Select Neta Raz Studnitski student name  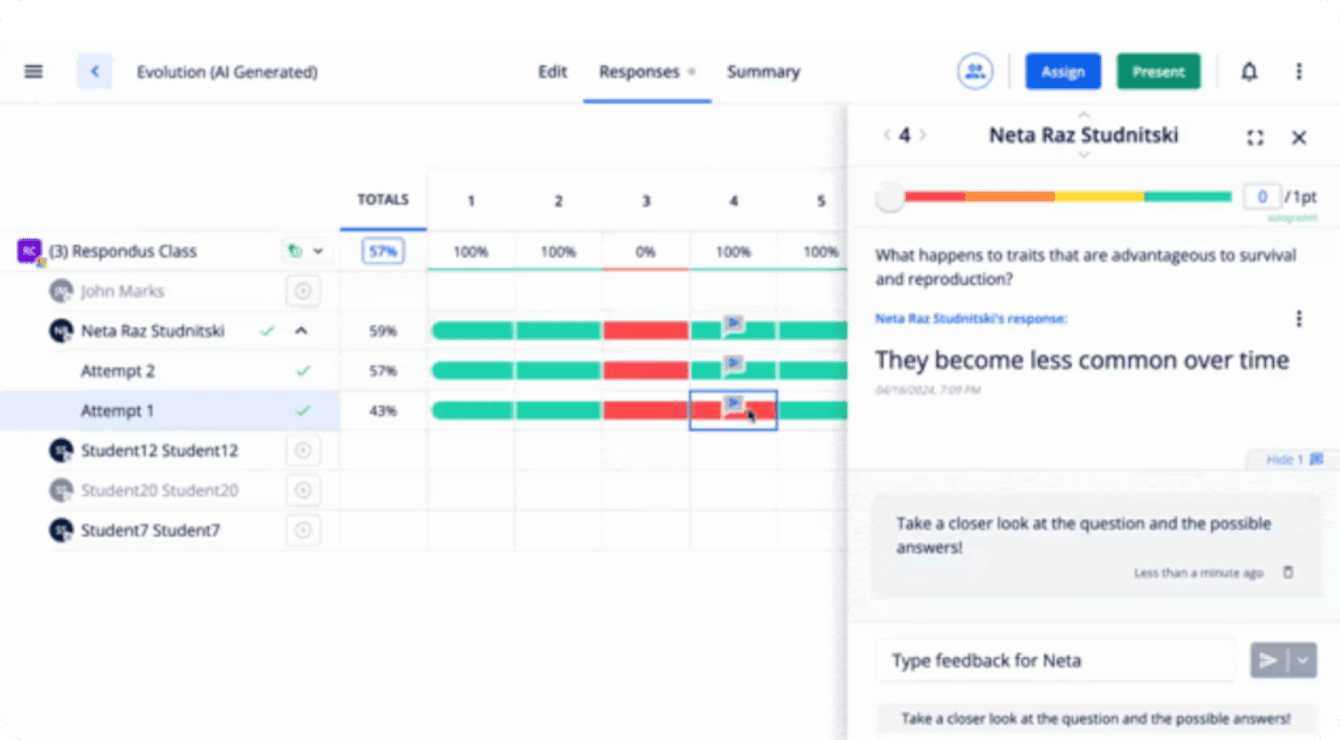pos(153,331)
